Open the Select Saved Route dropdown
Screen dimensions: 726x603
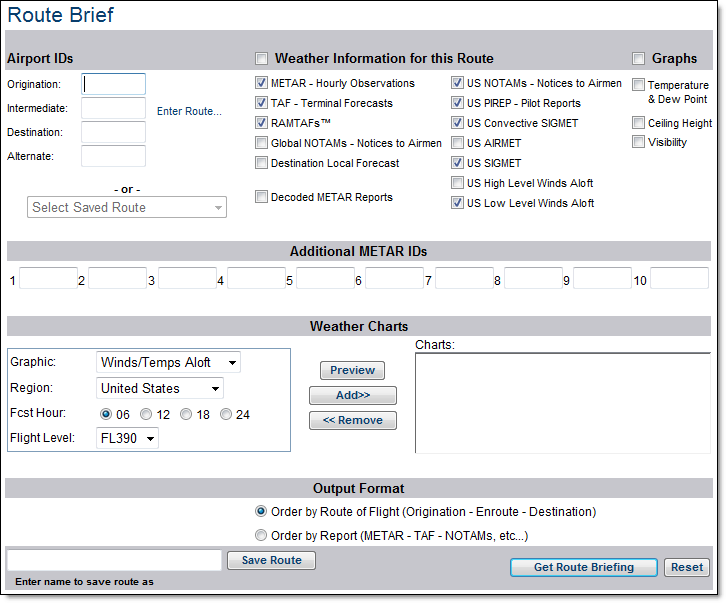(x=127, y=208)
